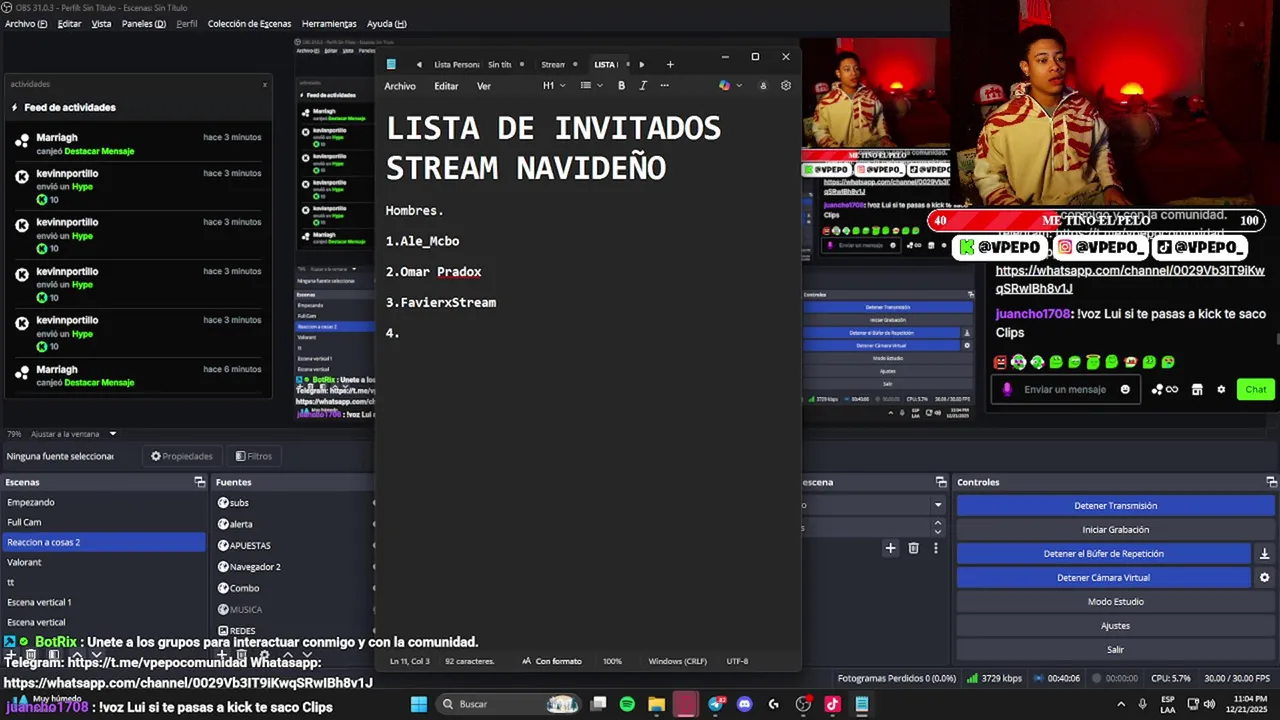Pop out the Escenas dock
The width and height of the screenshot is (1280, 720).
[x=199, y=482]
